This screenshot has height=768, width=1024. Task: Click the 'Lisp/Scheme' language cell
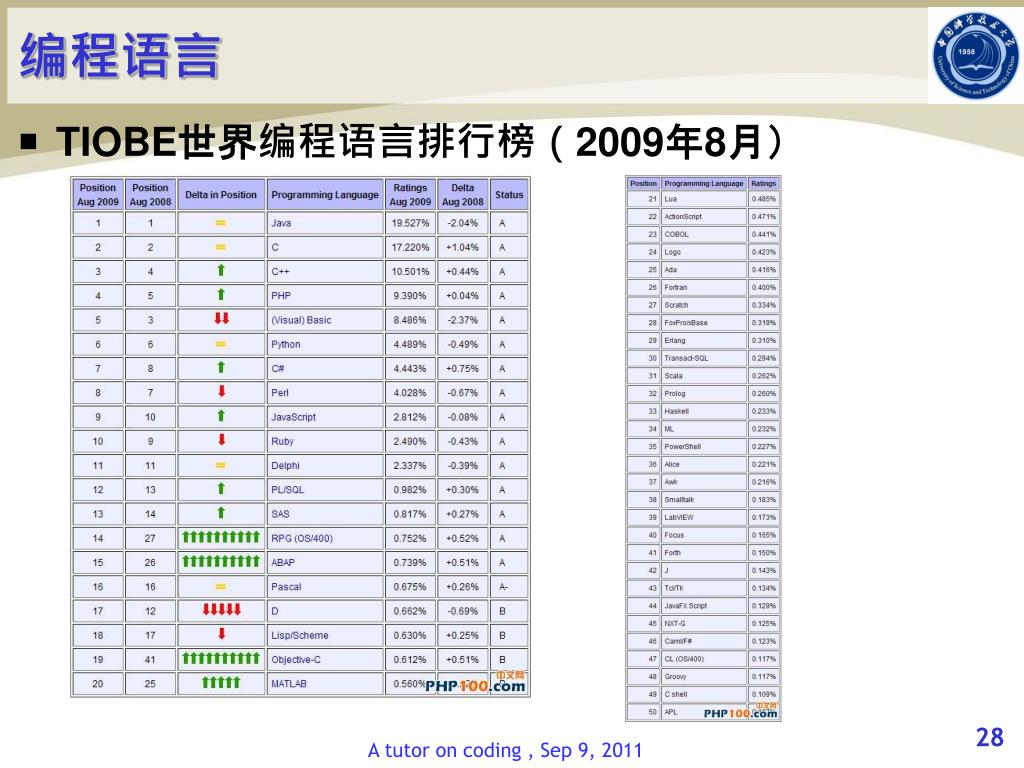tap(325, 635)
